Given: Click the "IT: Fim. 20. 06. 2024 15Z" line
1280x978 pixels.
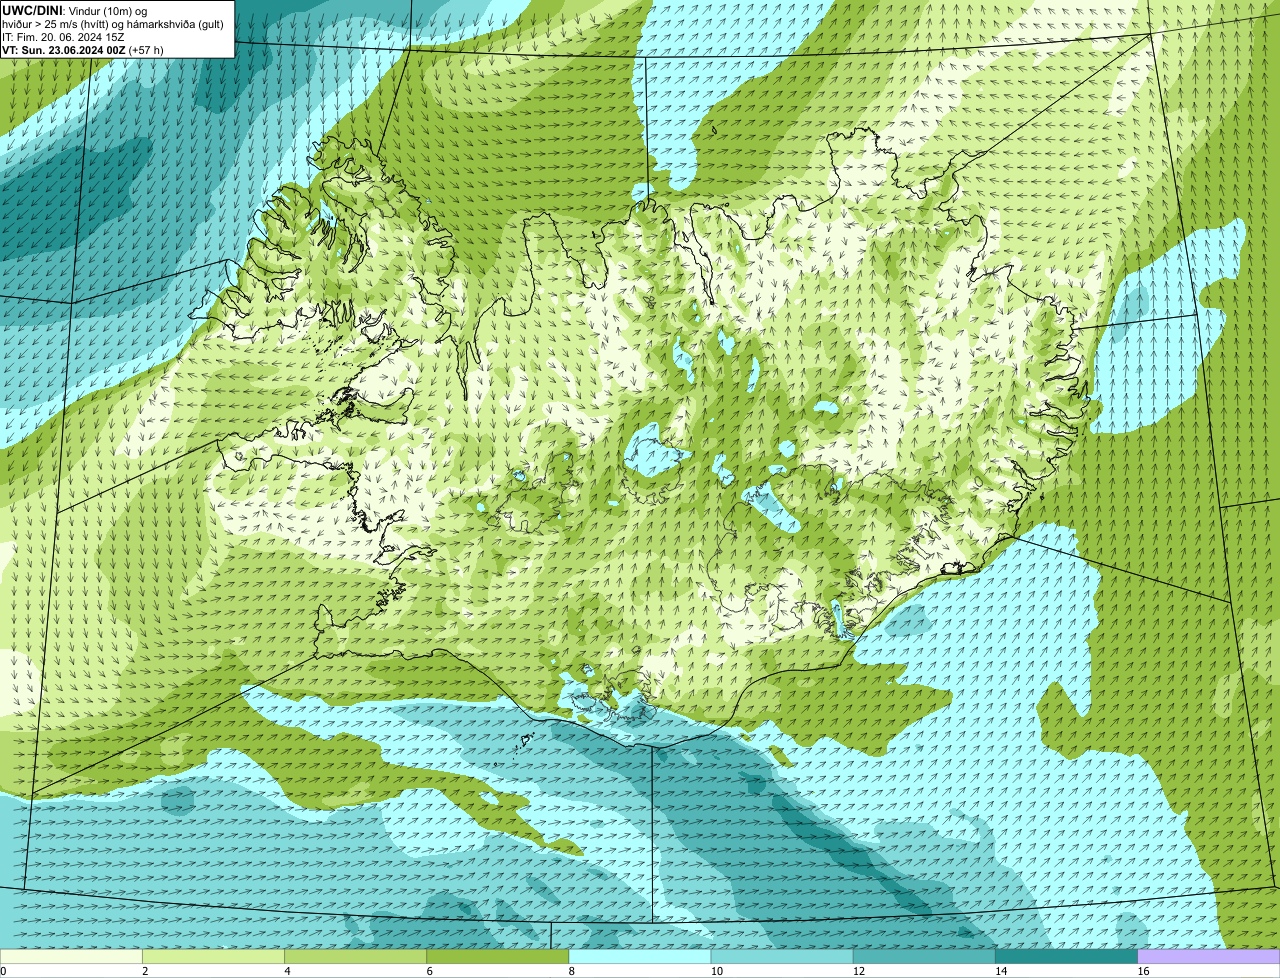Looking at the screenshot, I should [x=63, y=37].
